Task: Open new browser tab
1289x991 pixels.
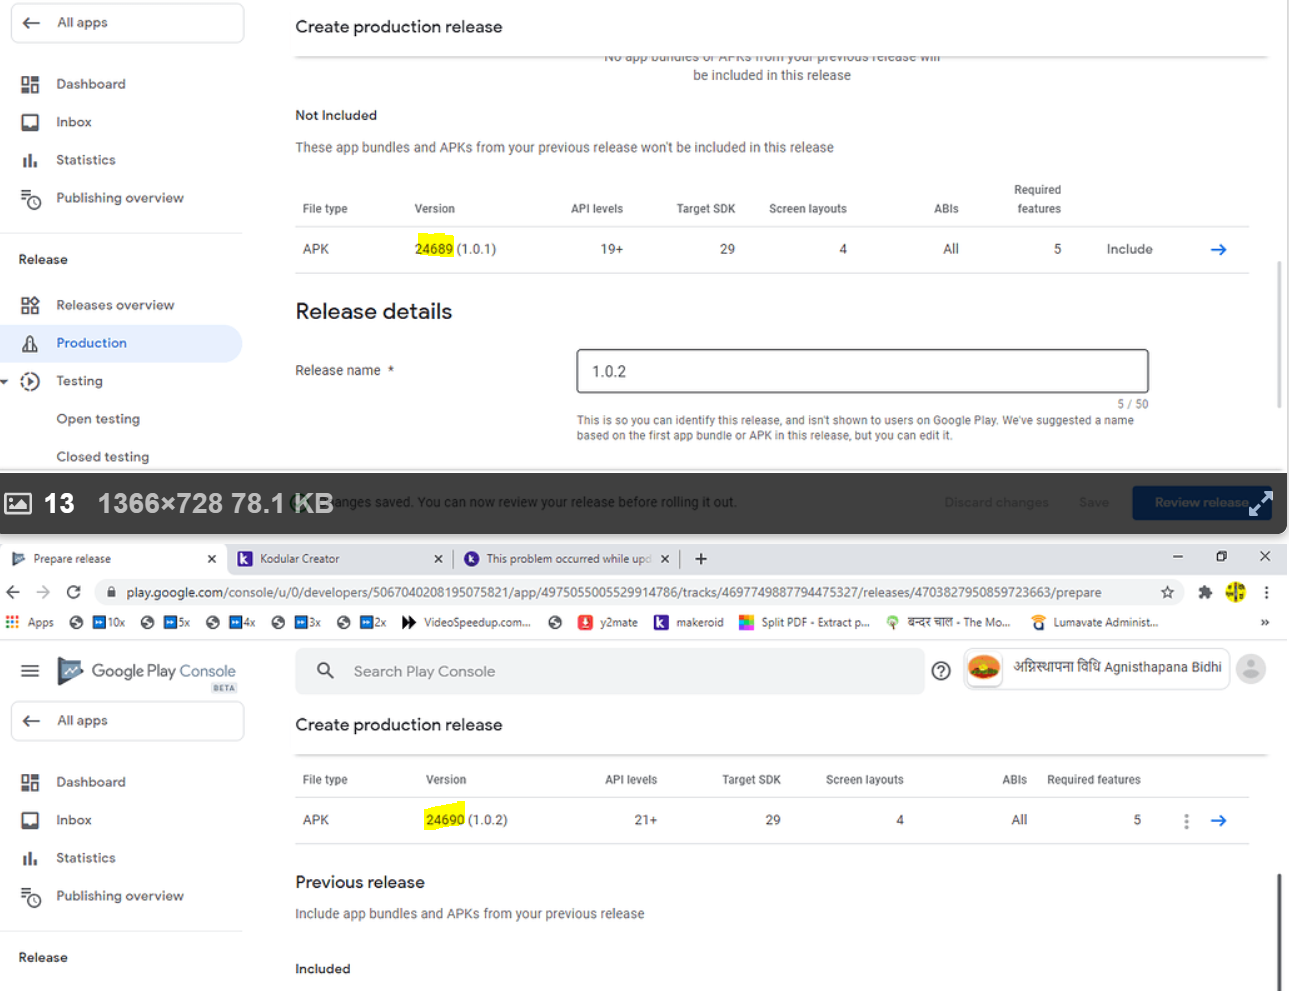Action: point(701,559)
